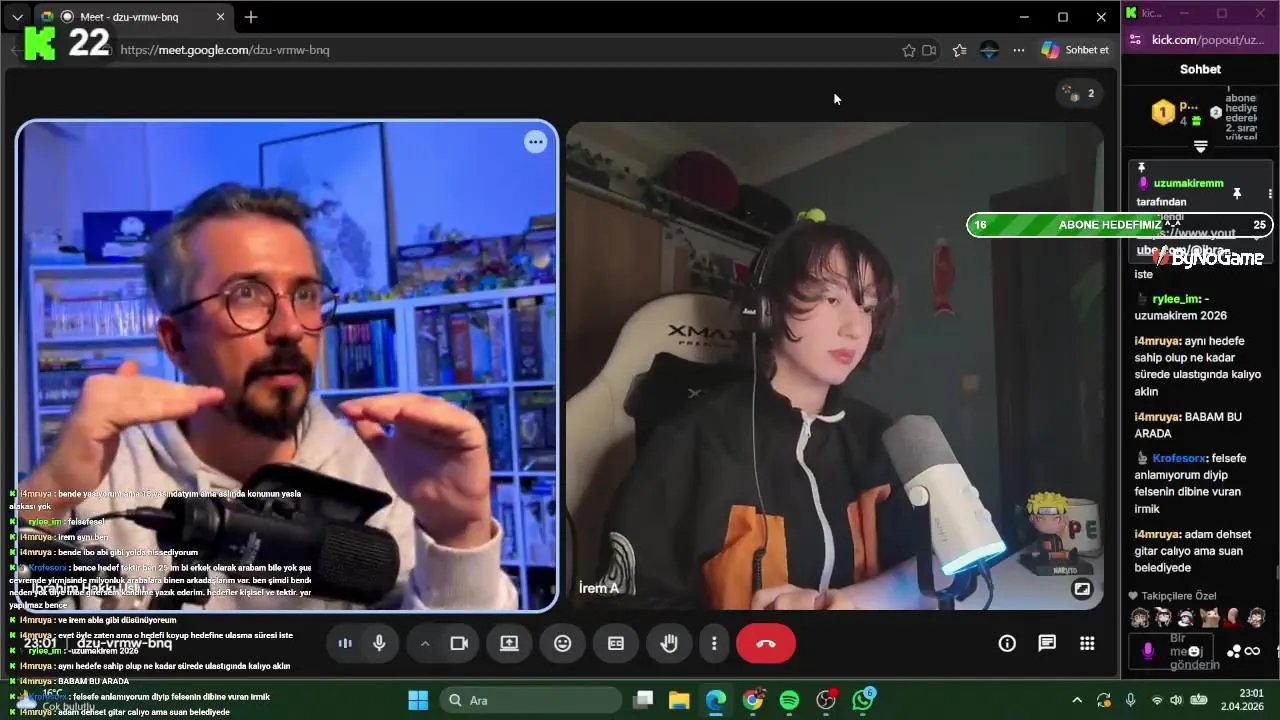Pick the first follower emote in Kick
The image size is (1280, 720).
(x=1139, y=618)
